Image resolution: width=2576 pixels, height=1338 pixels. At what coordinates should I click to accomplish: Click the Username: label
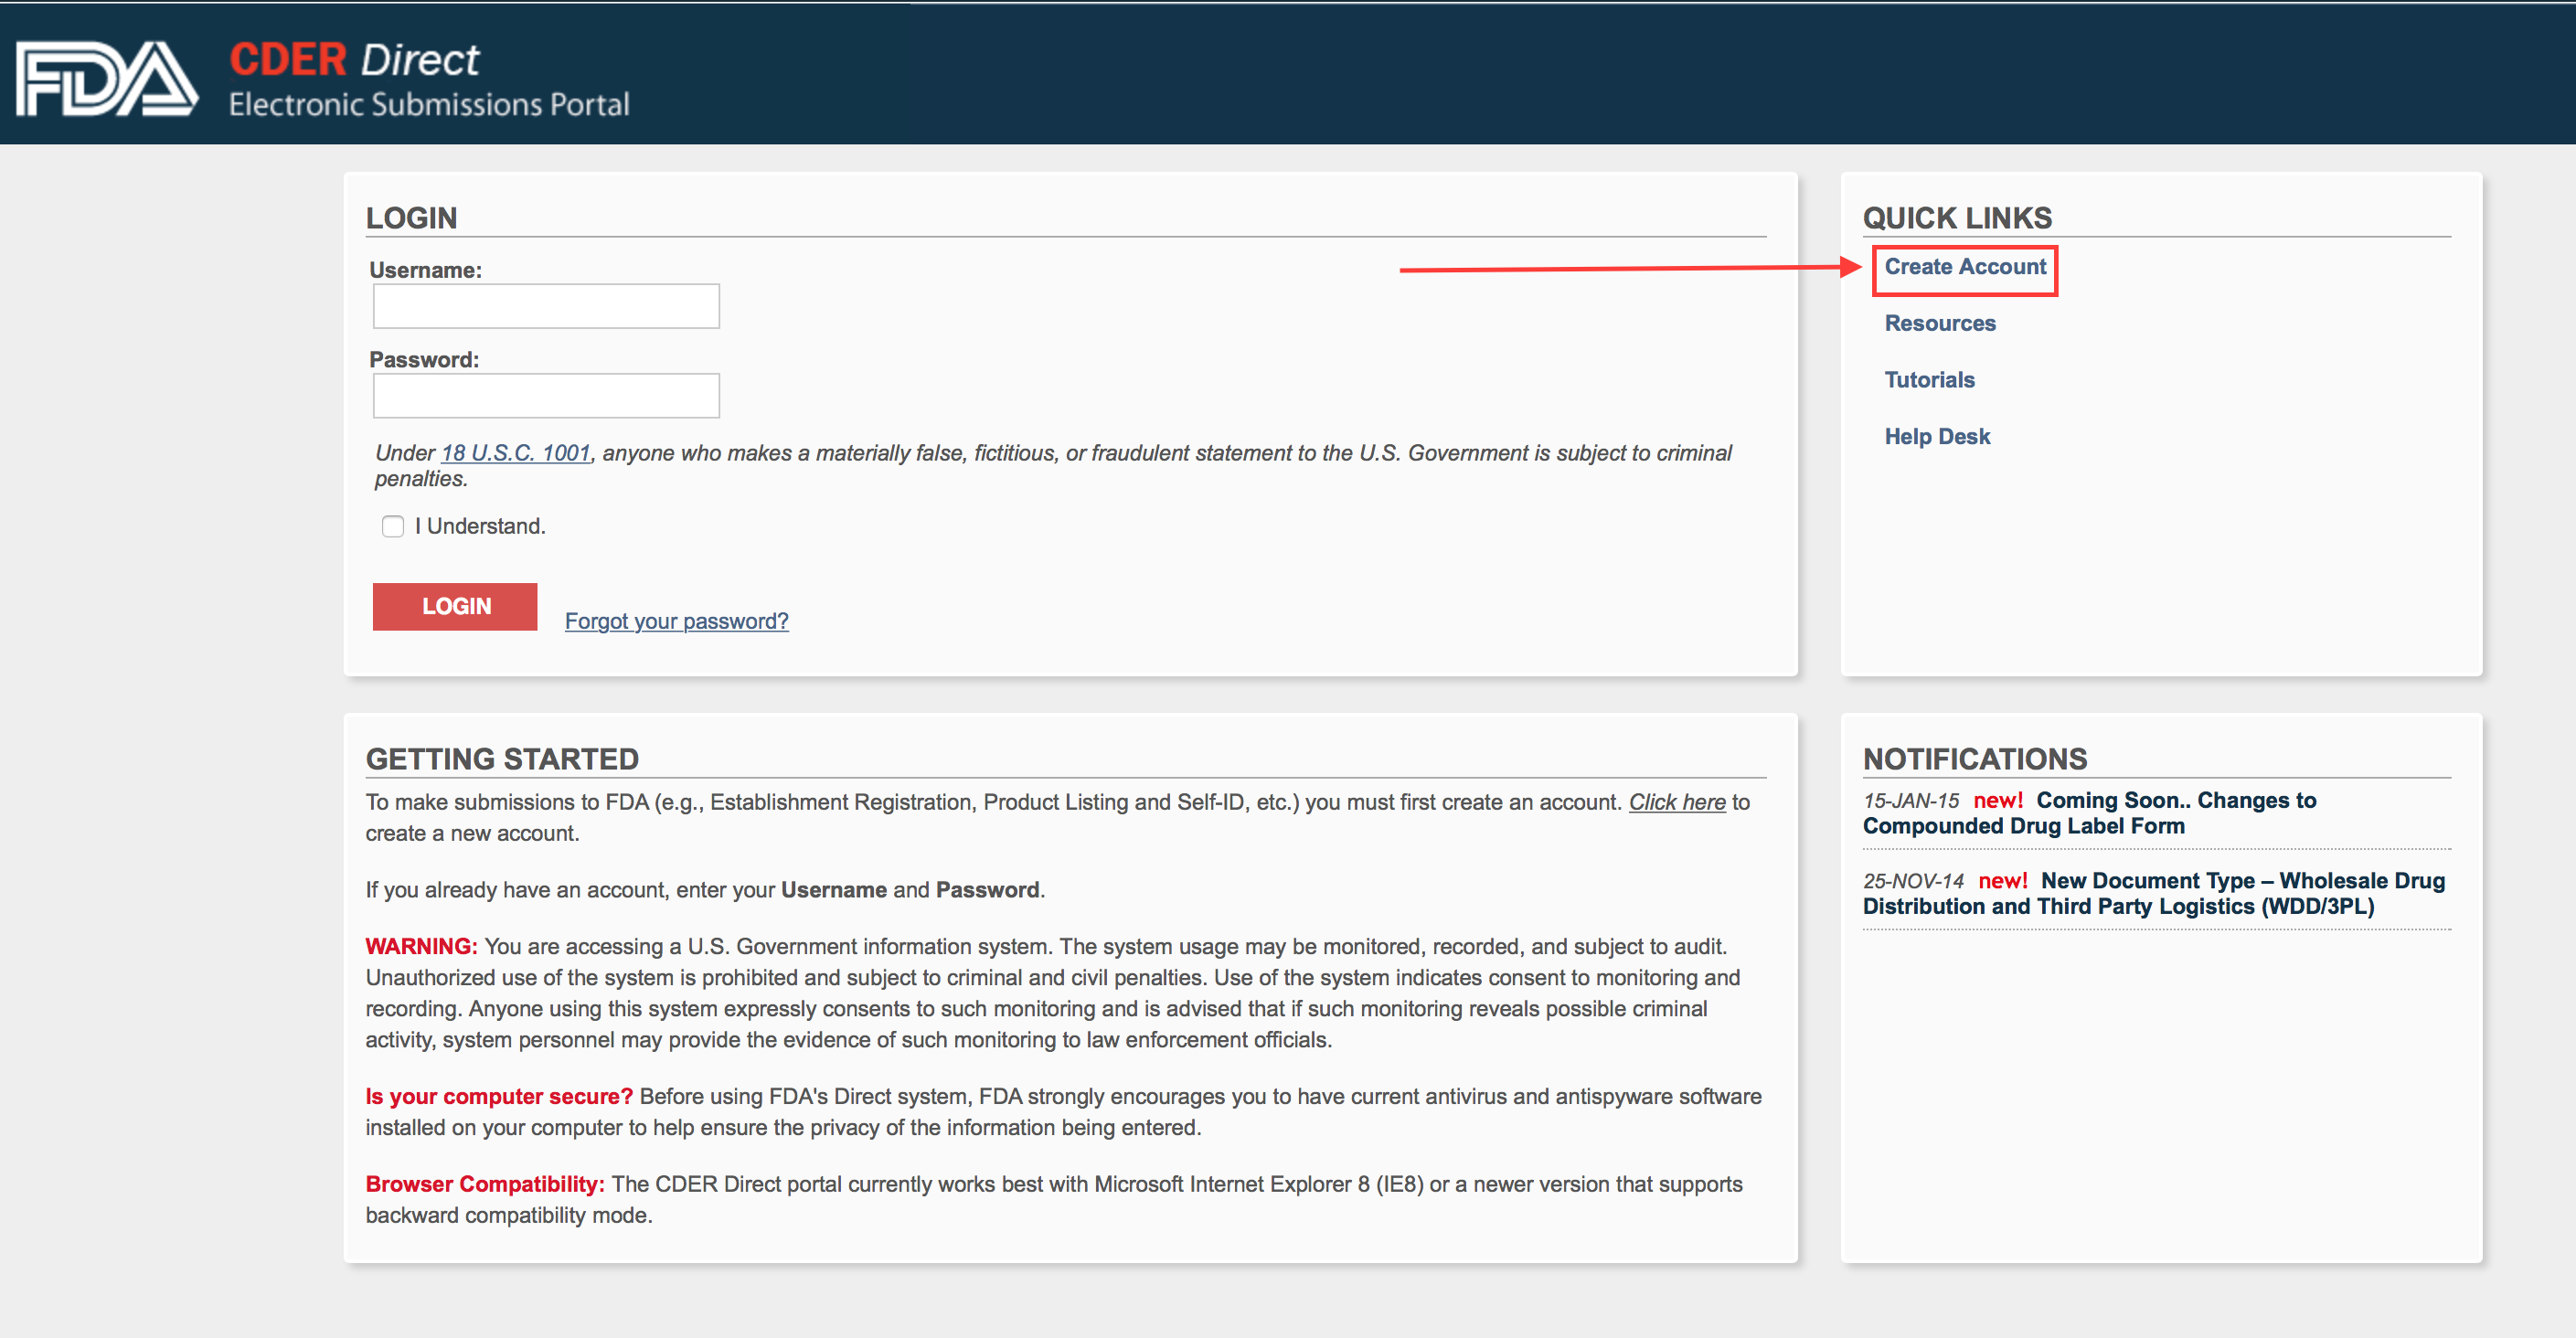[x=425, y=270]
